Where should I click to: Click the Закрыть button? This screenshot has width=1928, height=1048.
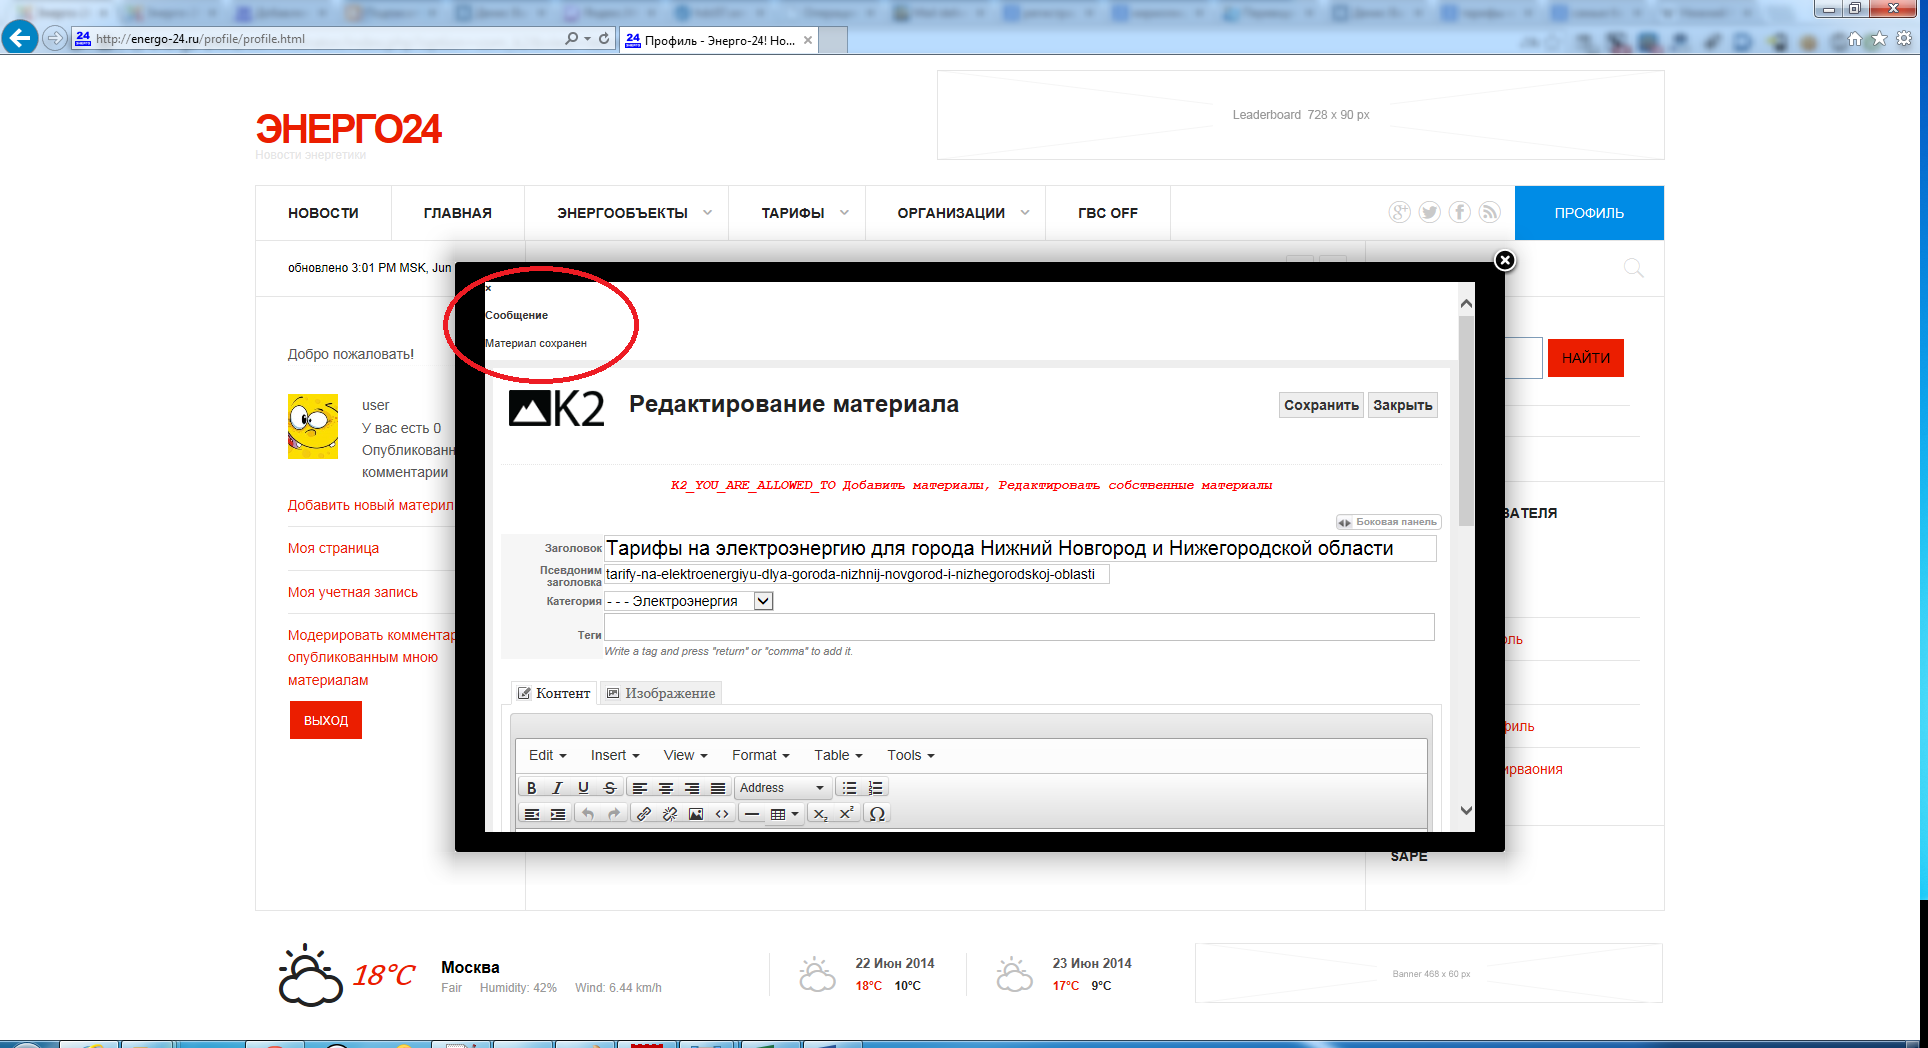click(1402, 405)
